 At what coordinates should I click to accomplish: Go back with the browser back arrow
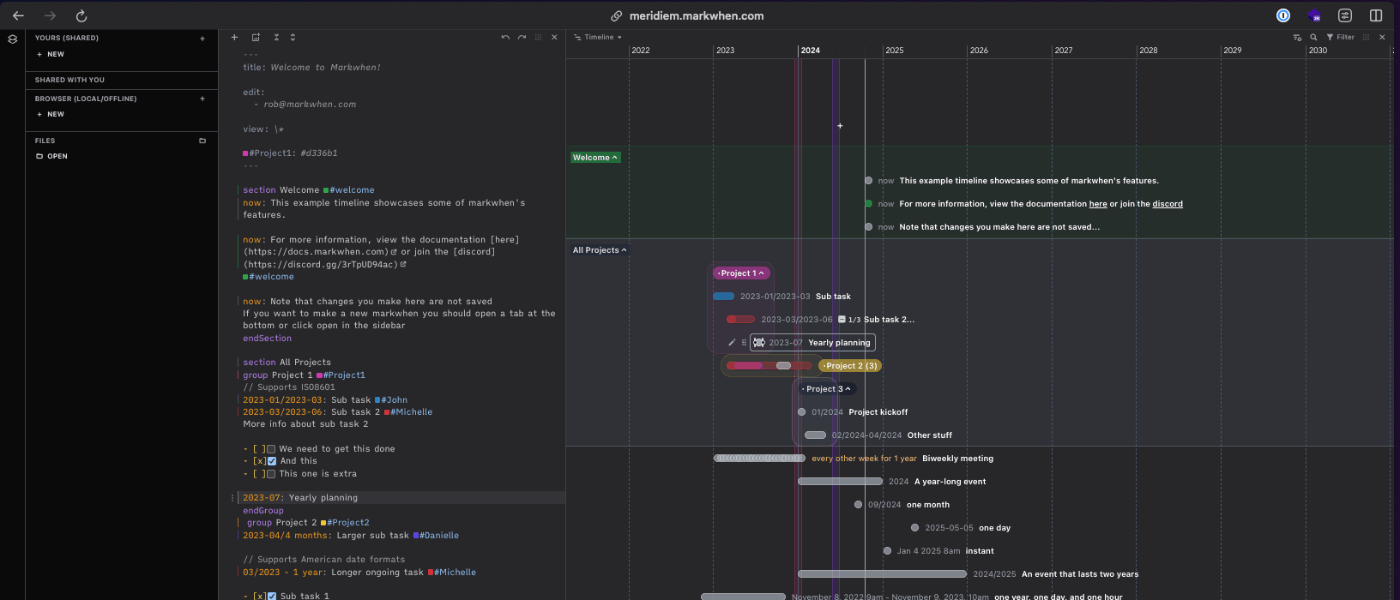pyautogui.click(x=18, y=16)
